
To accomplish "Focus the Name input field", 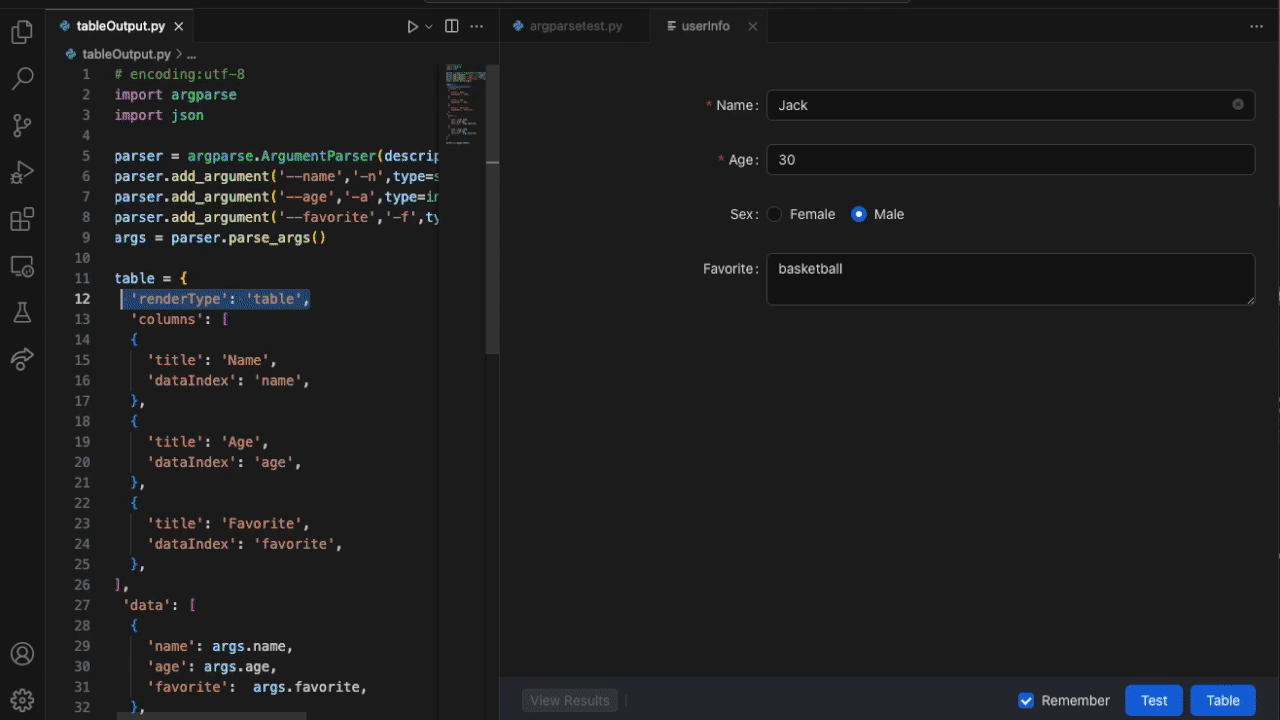I will [1010, 105].
